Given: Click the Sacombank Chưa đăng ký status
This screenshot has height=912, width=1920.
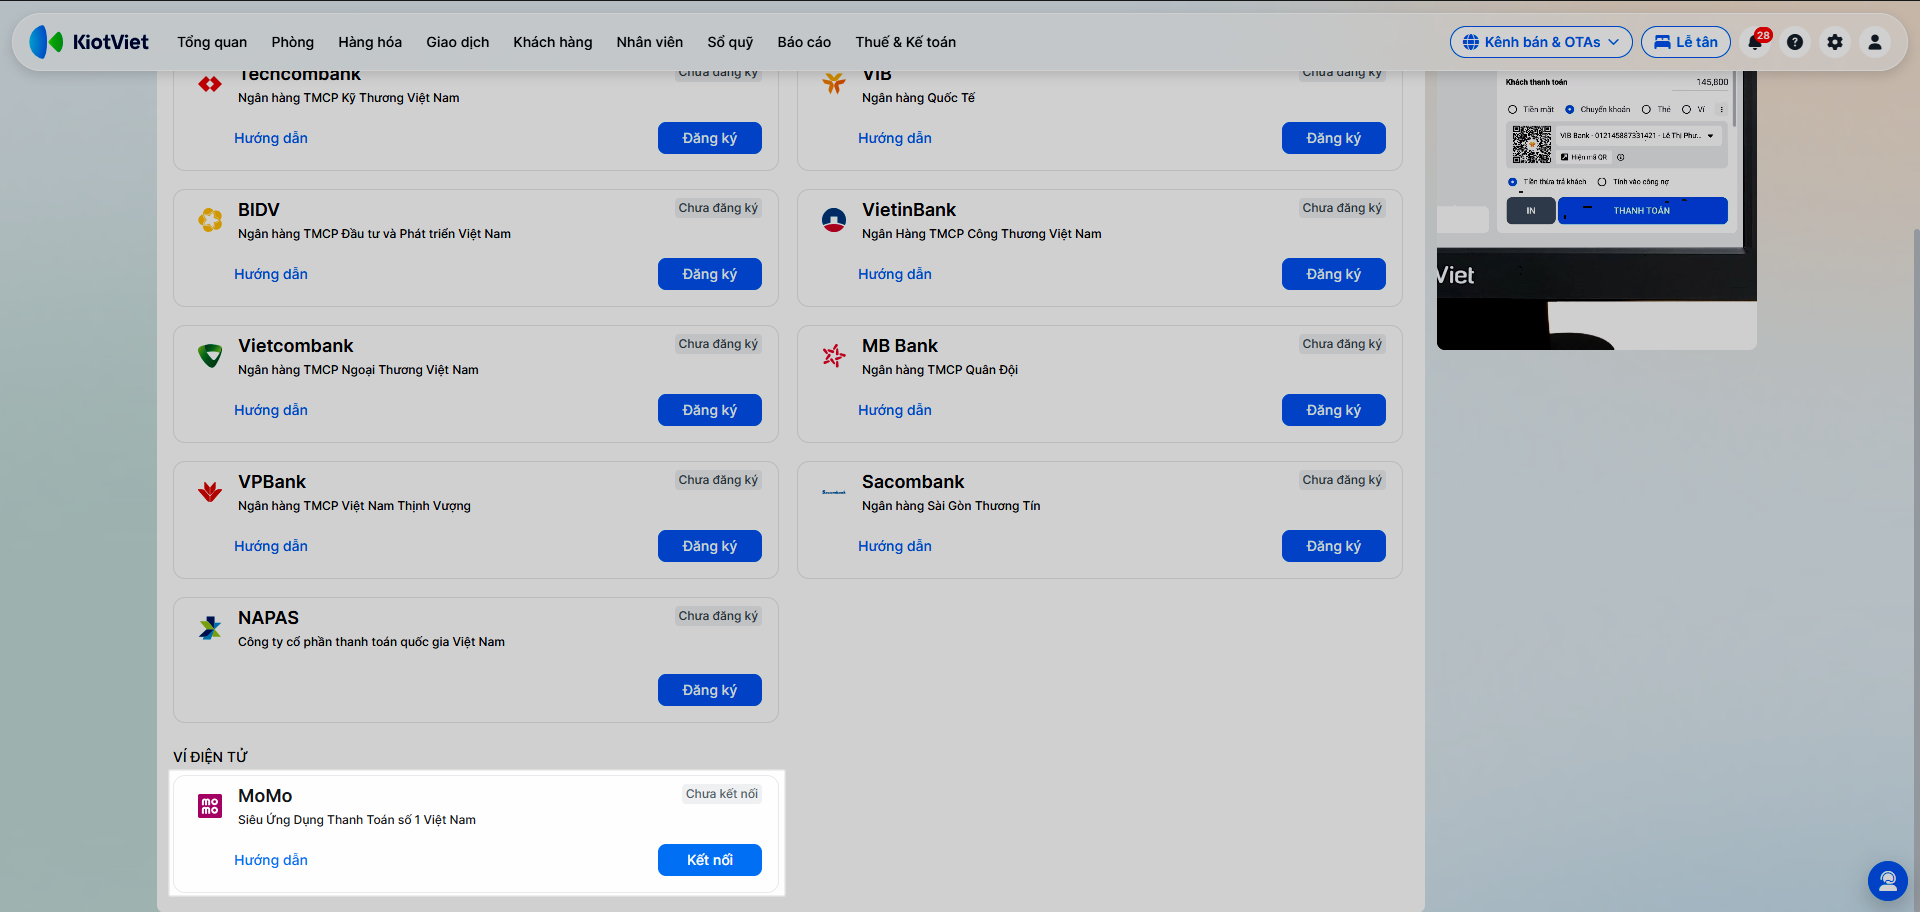Looking at the screenshot, I should coord(1342,480).
